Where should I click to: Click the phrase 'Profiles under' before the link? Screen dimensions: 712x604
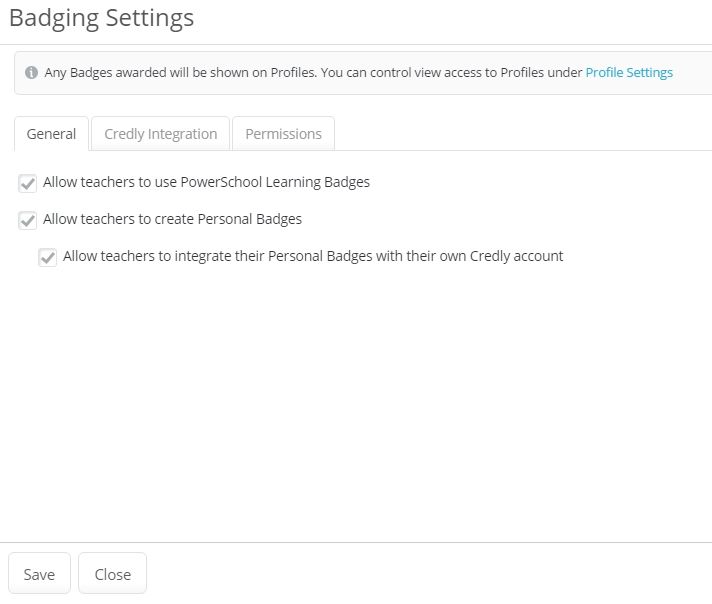click(541, 73)
